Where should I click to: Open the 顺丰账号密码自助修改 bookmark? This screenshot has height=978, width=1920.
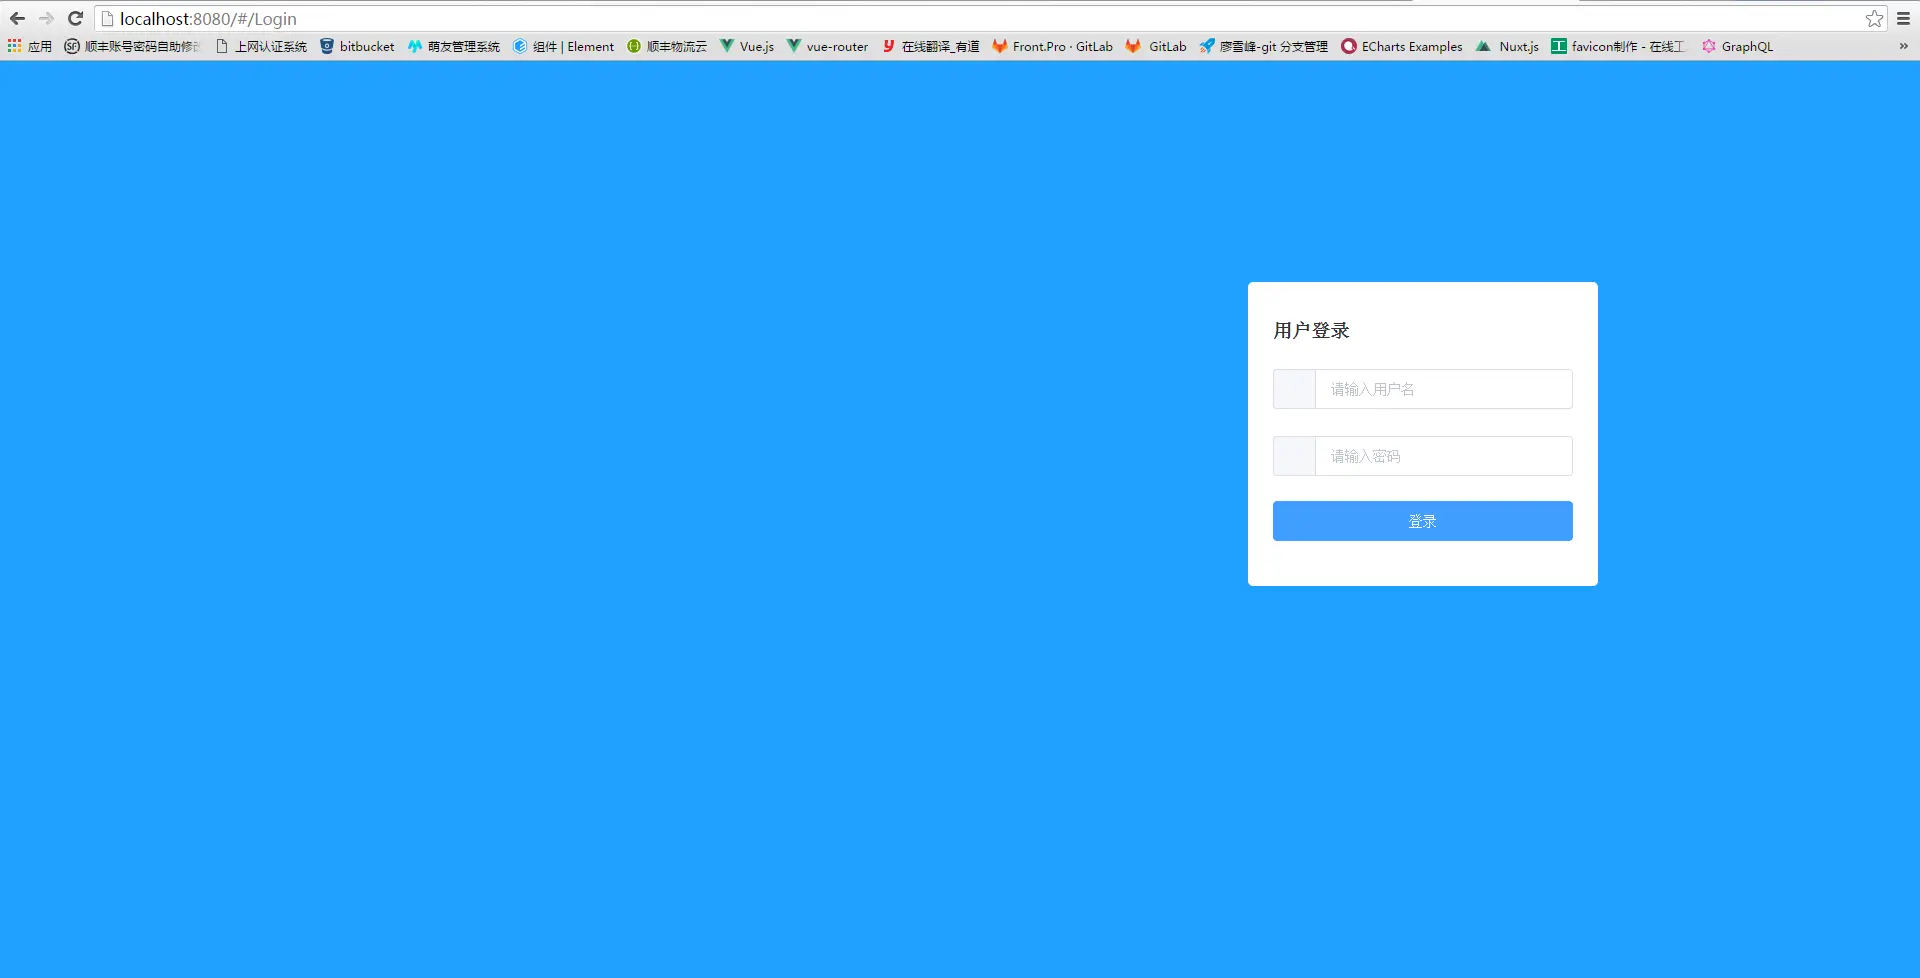click(132, 46)
